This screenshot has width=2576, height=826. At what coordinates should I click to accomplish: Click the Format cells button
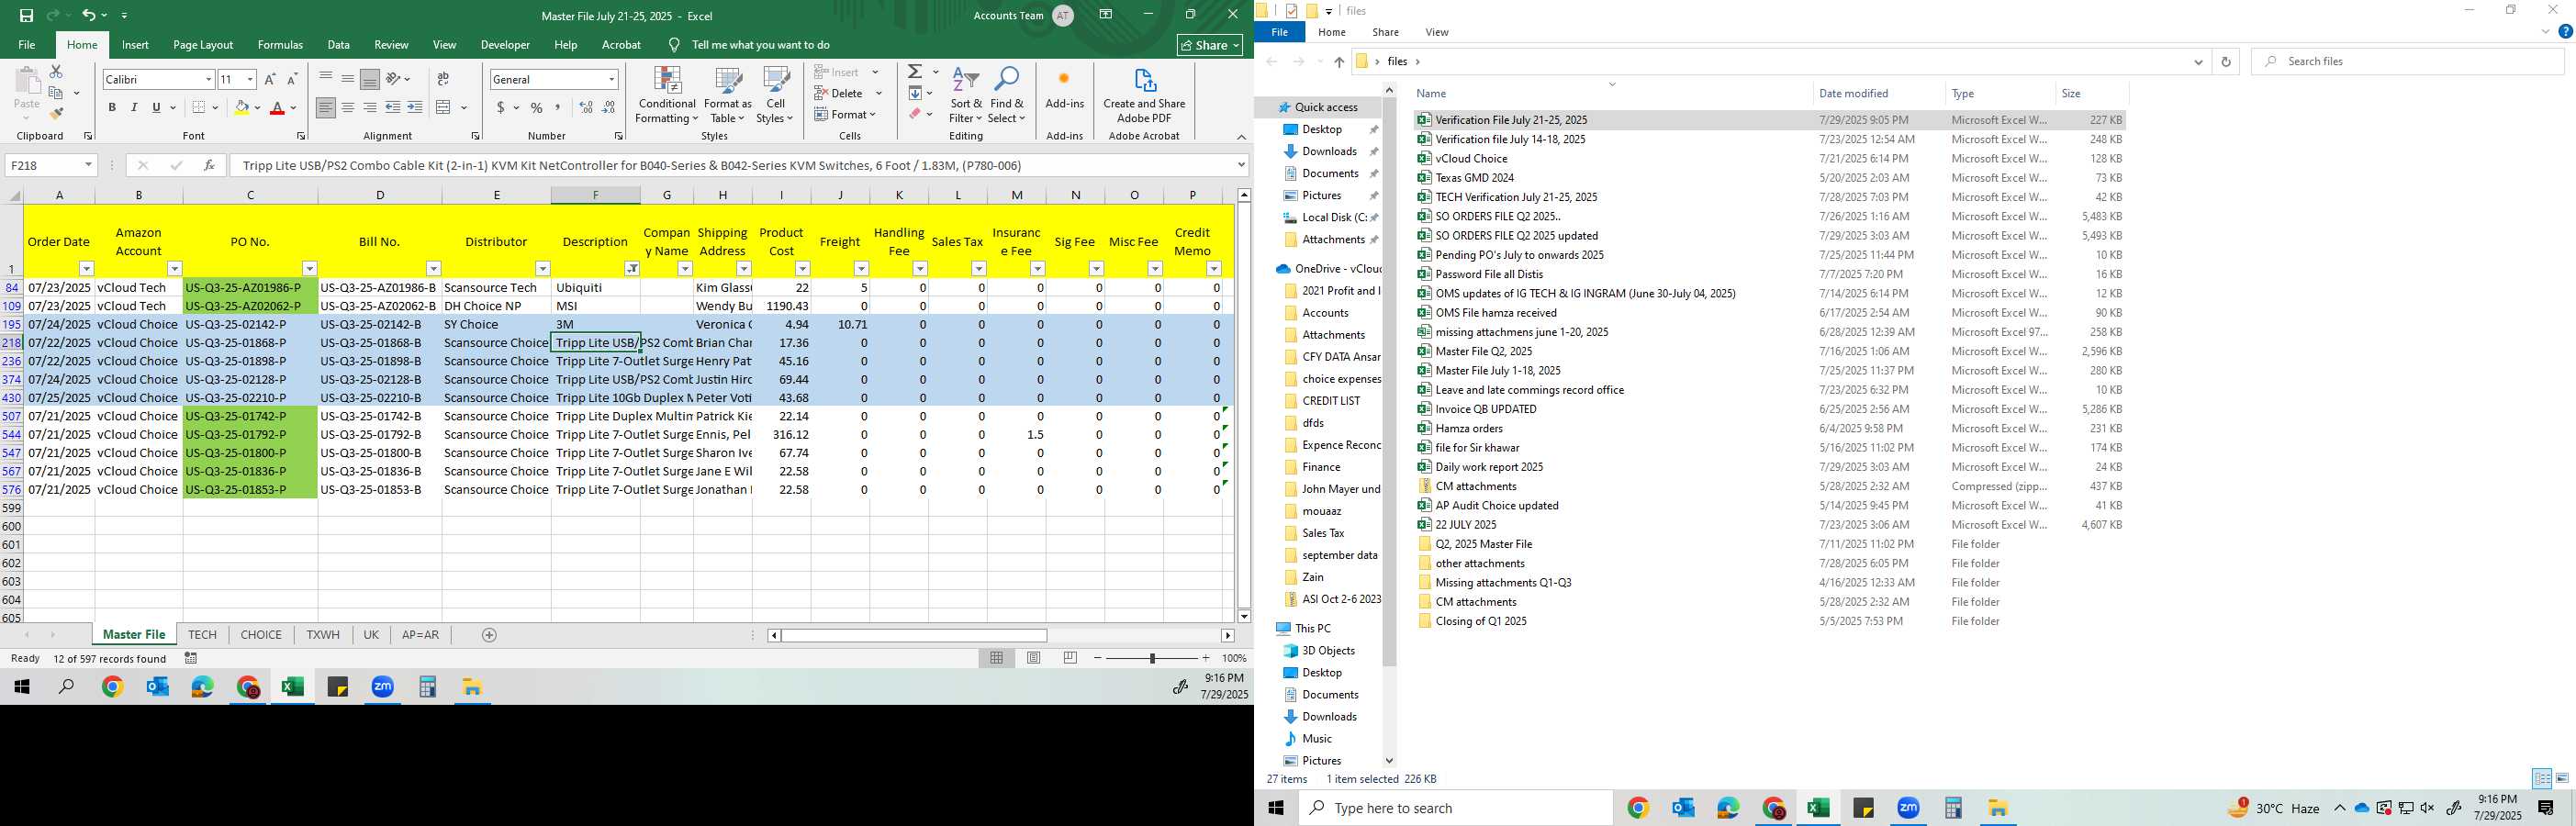point(846,115)
